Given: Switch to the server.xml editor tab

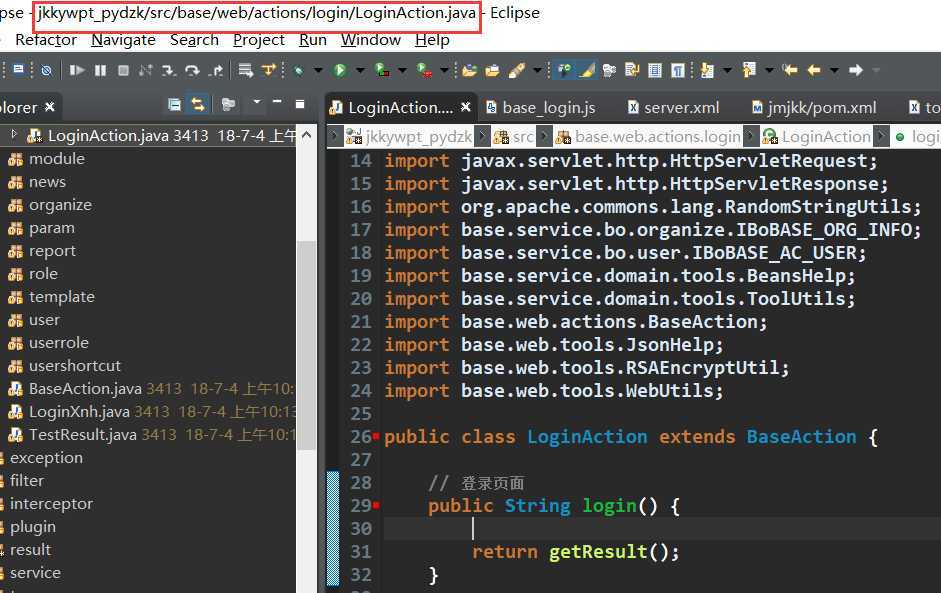Looking at the screenshot, I should (x=673, y=108).
